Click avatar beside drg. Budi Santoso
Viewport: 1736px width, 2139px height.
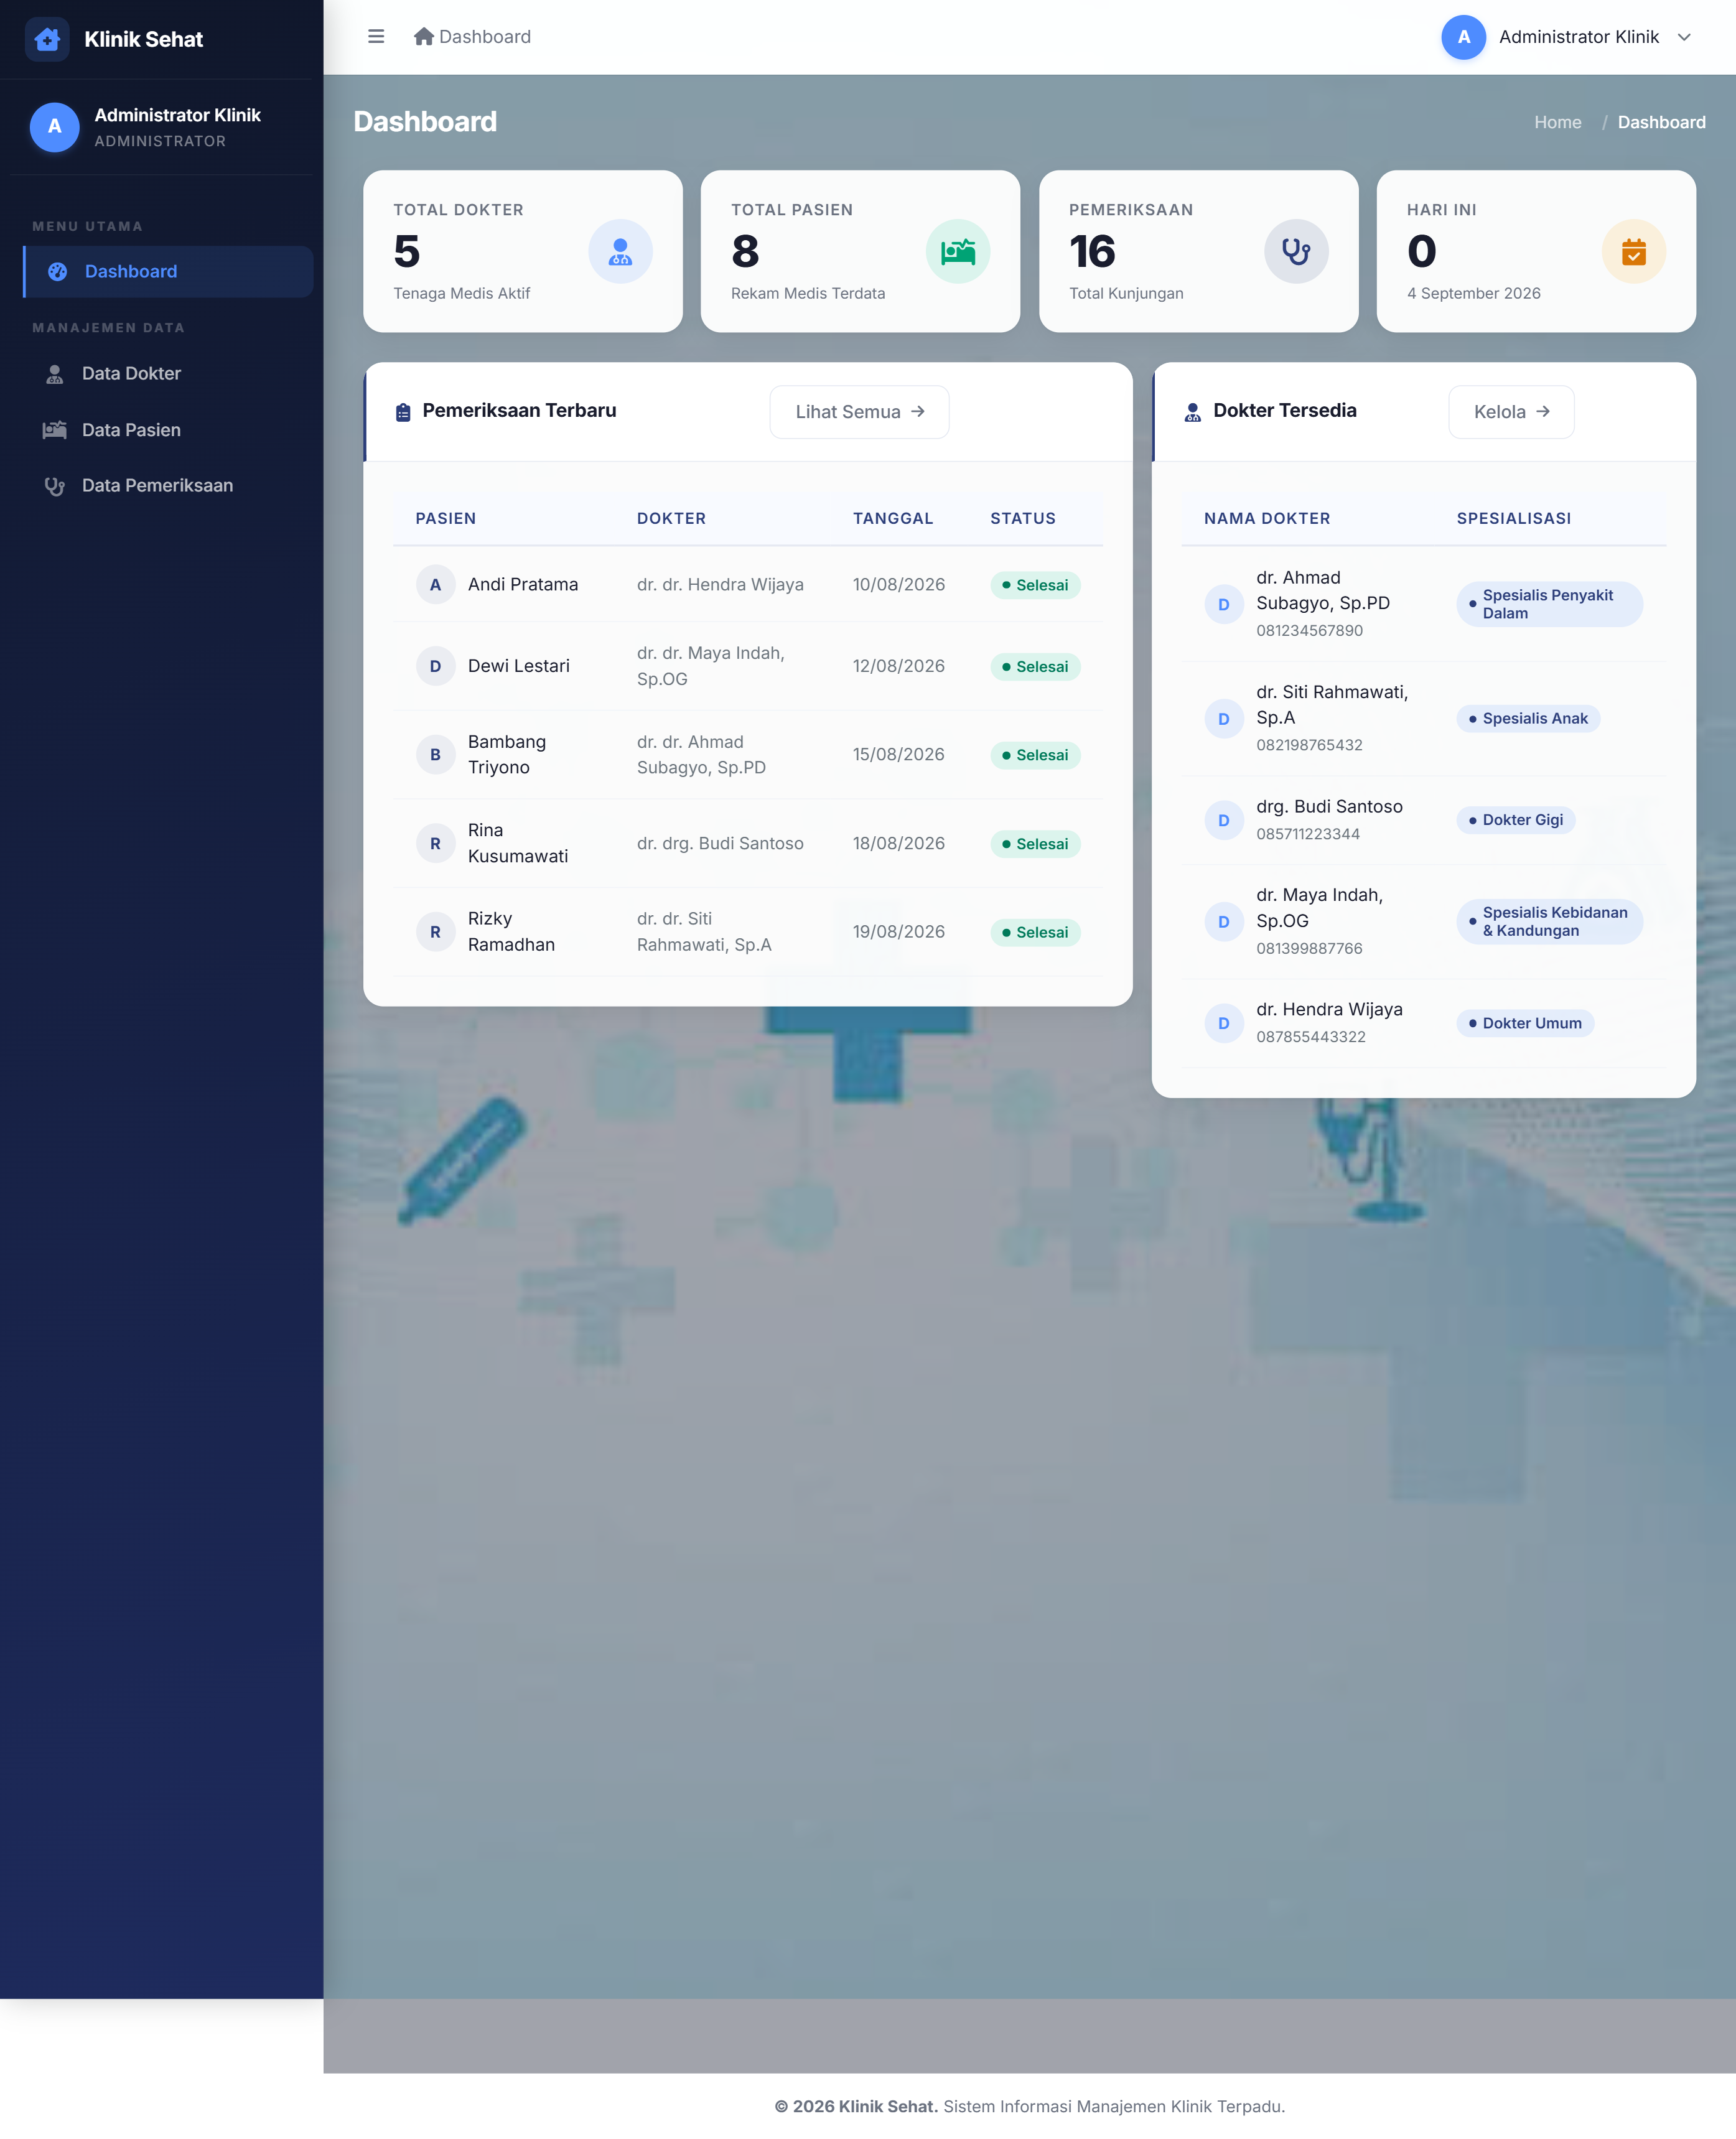1223,820
